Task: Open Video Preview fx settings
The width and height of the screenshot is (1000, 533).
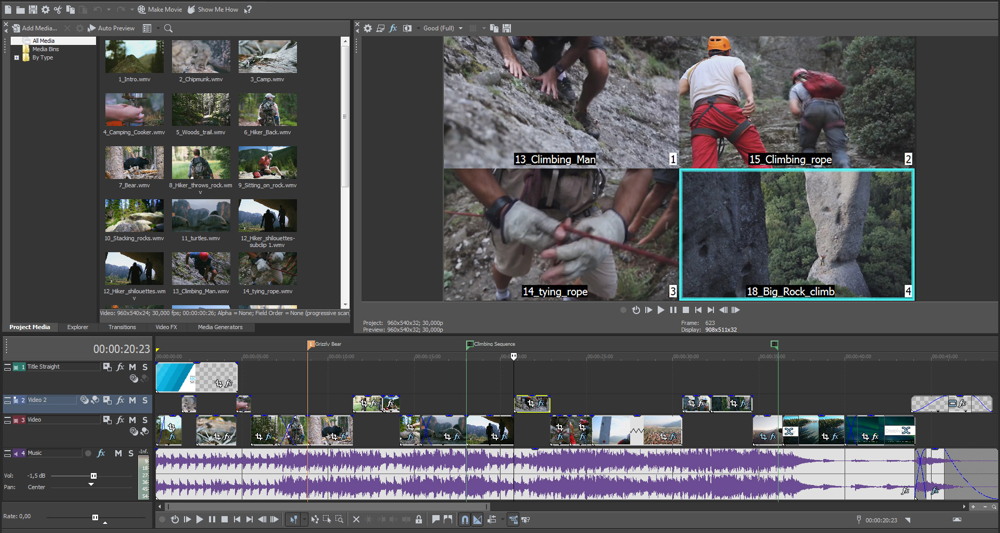Action: [393, 28]
